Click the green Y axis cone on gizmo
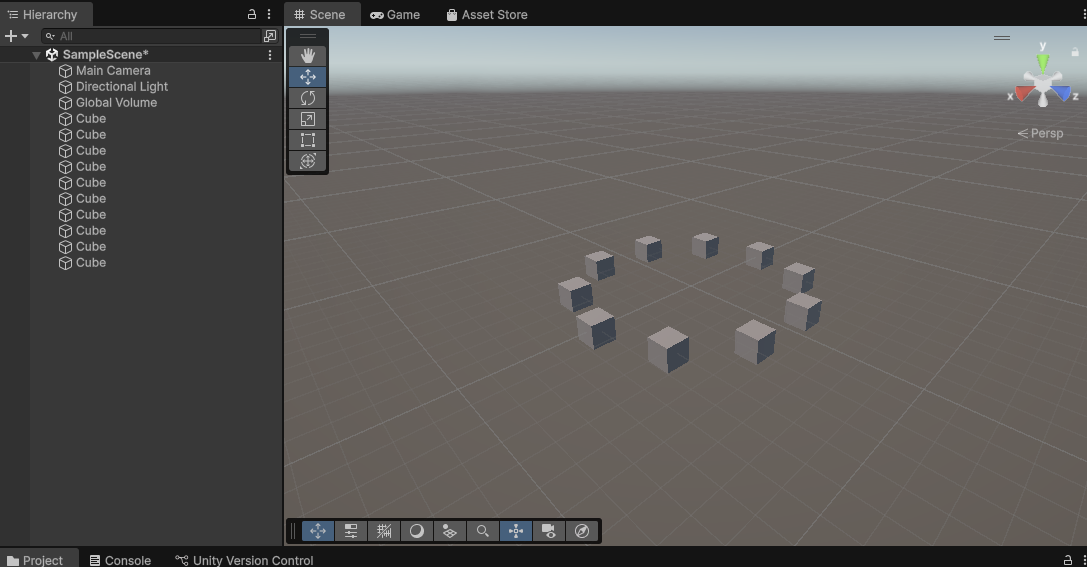 click(1043, 63)
